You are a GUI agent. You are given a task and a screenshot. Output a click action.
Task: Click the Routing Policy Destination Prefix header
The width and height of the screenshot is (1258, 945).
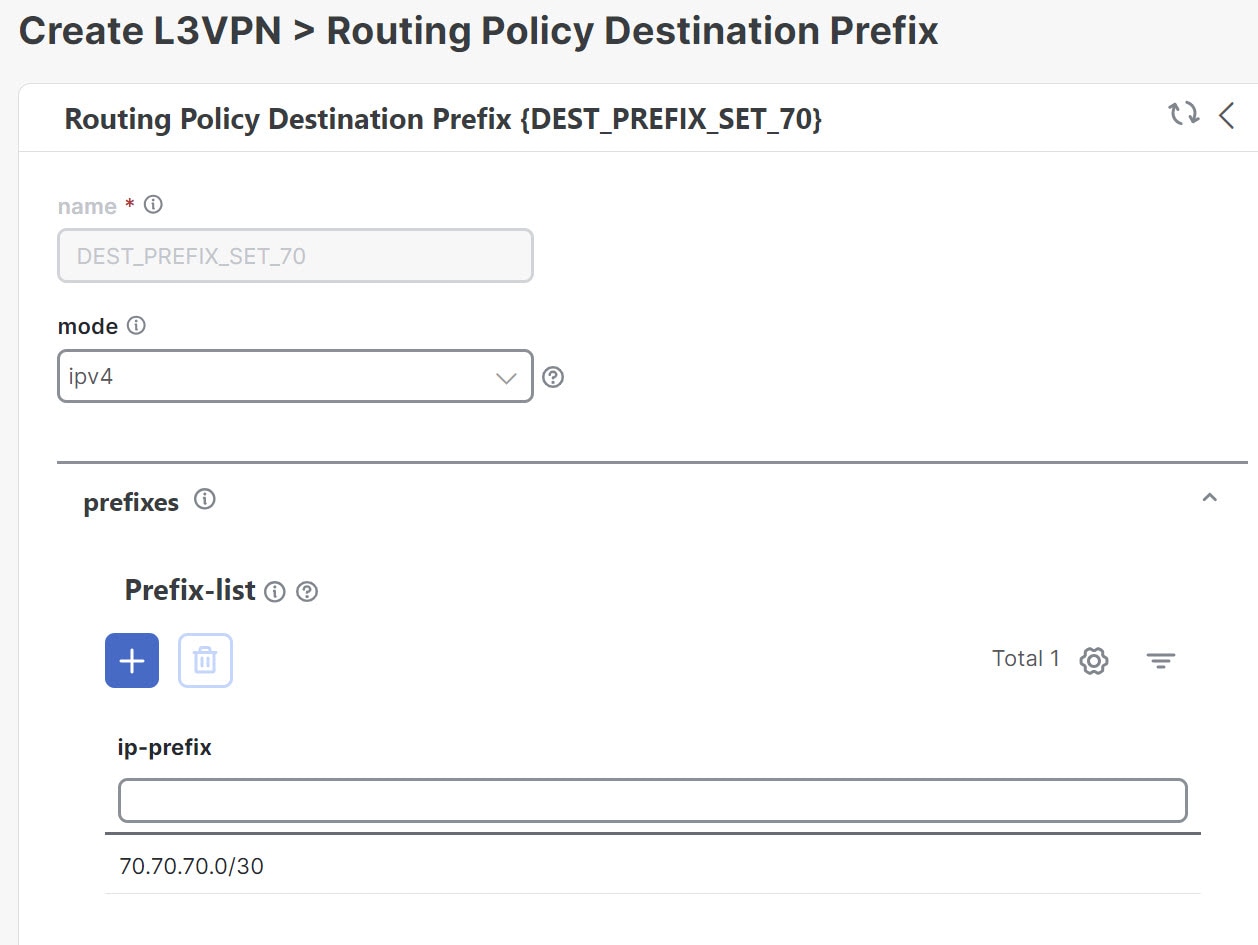443,118
